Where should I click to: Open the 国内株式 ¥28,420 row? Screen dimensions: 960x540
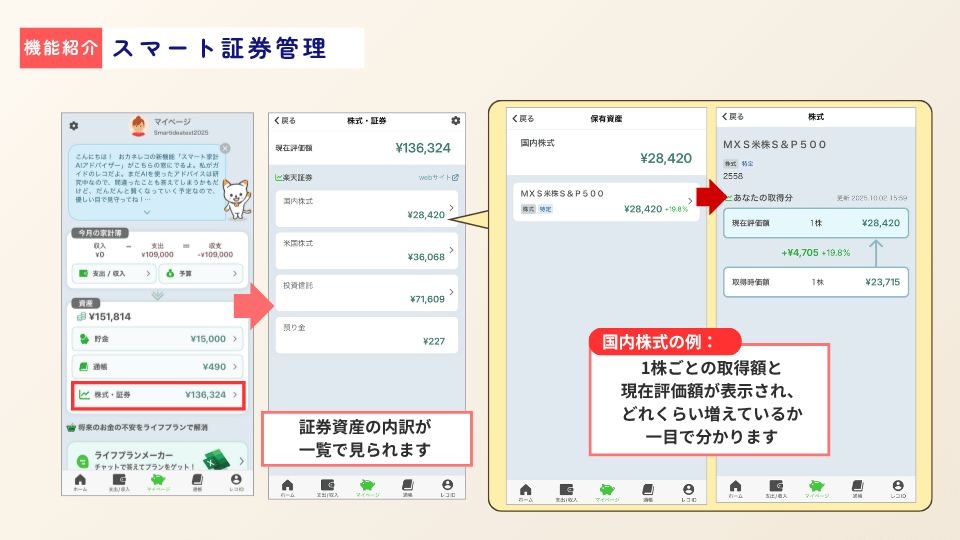click(365, 207)
